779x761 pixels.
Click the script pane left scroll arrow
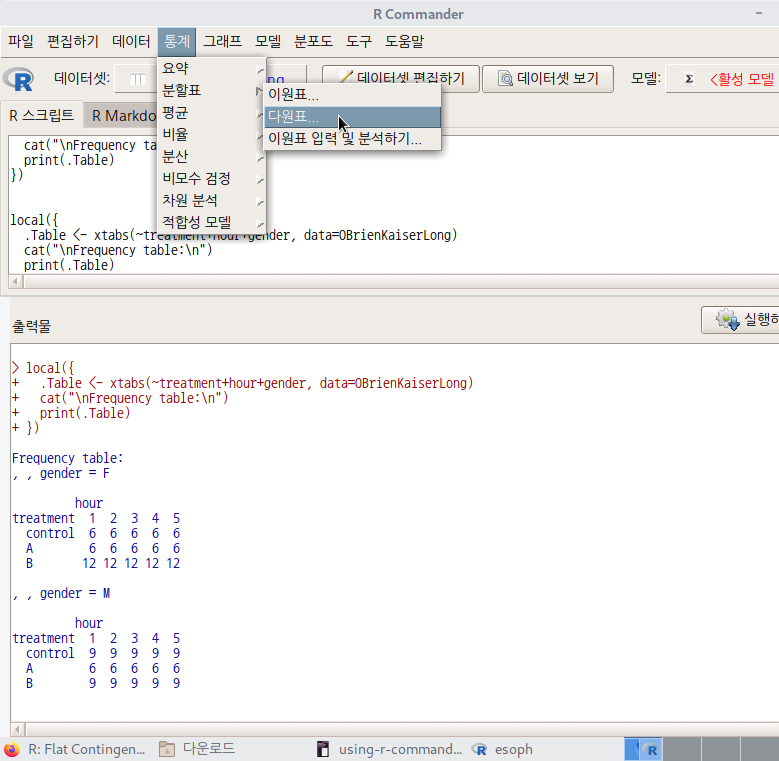pos(15,282)
